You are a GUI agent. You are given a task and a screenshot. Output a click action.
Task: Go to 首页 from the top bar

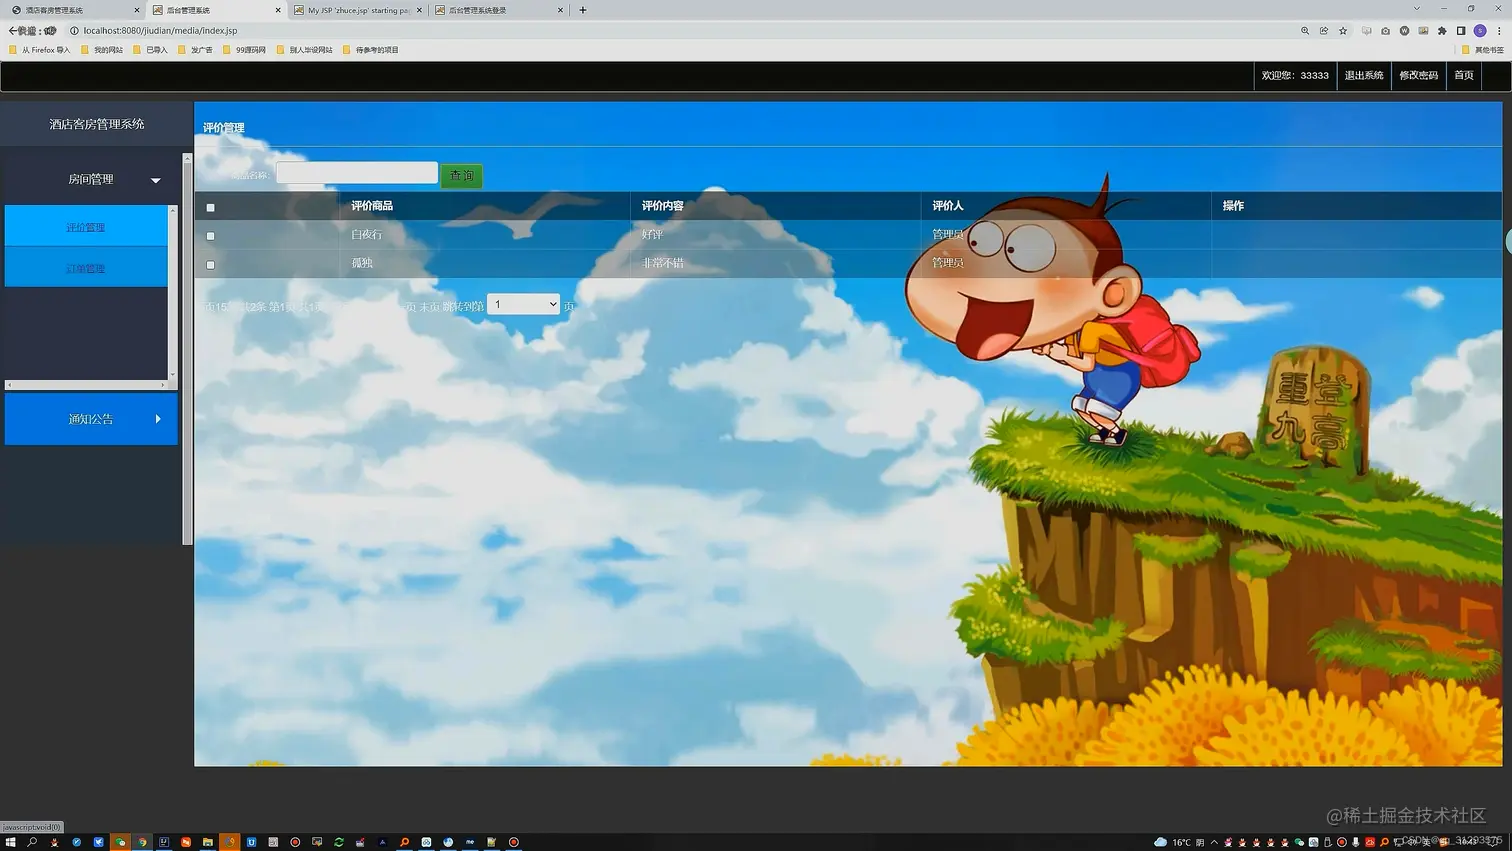(1464, 75)
